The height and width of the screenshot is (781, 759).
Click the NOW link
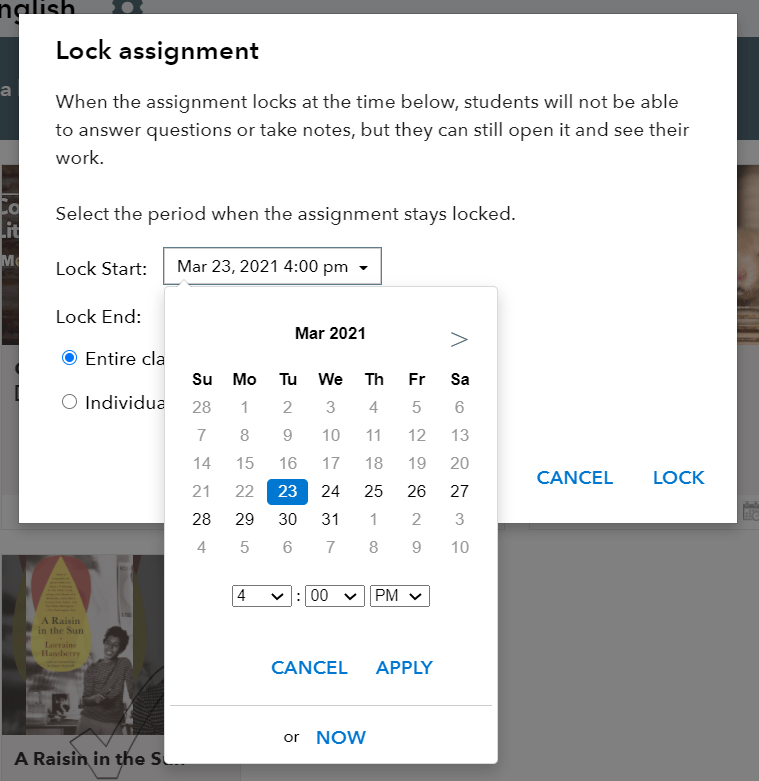click(x=341, y=737)
